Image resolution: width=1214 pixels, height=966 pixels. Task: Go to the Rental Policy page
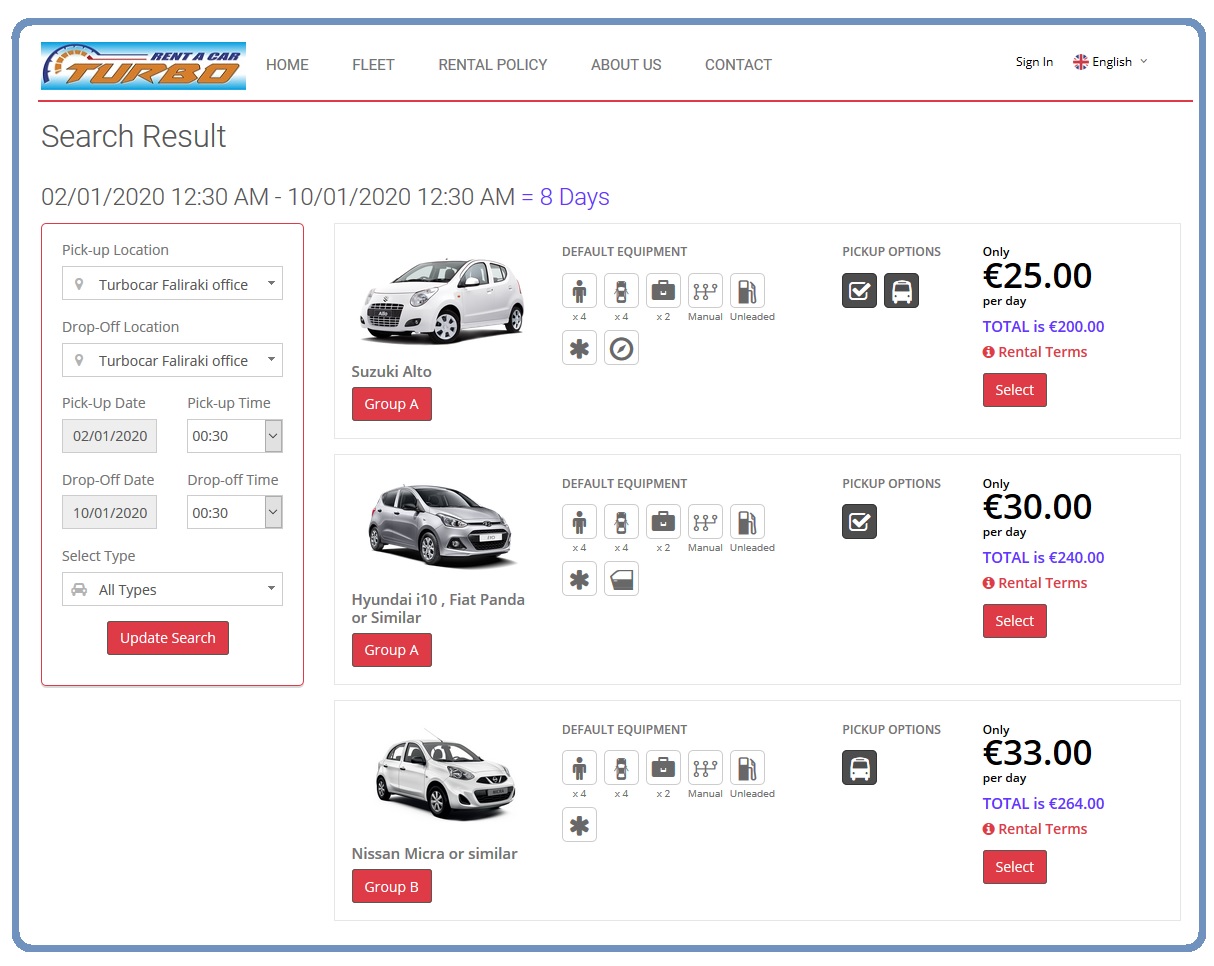click(493, 65)
